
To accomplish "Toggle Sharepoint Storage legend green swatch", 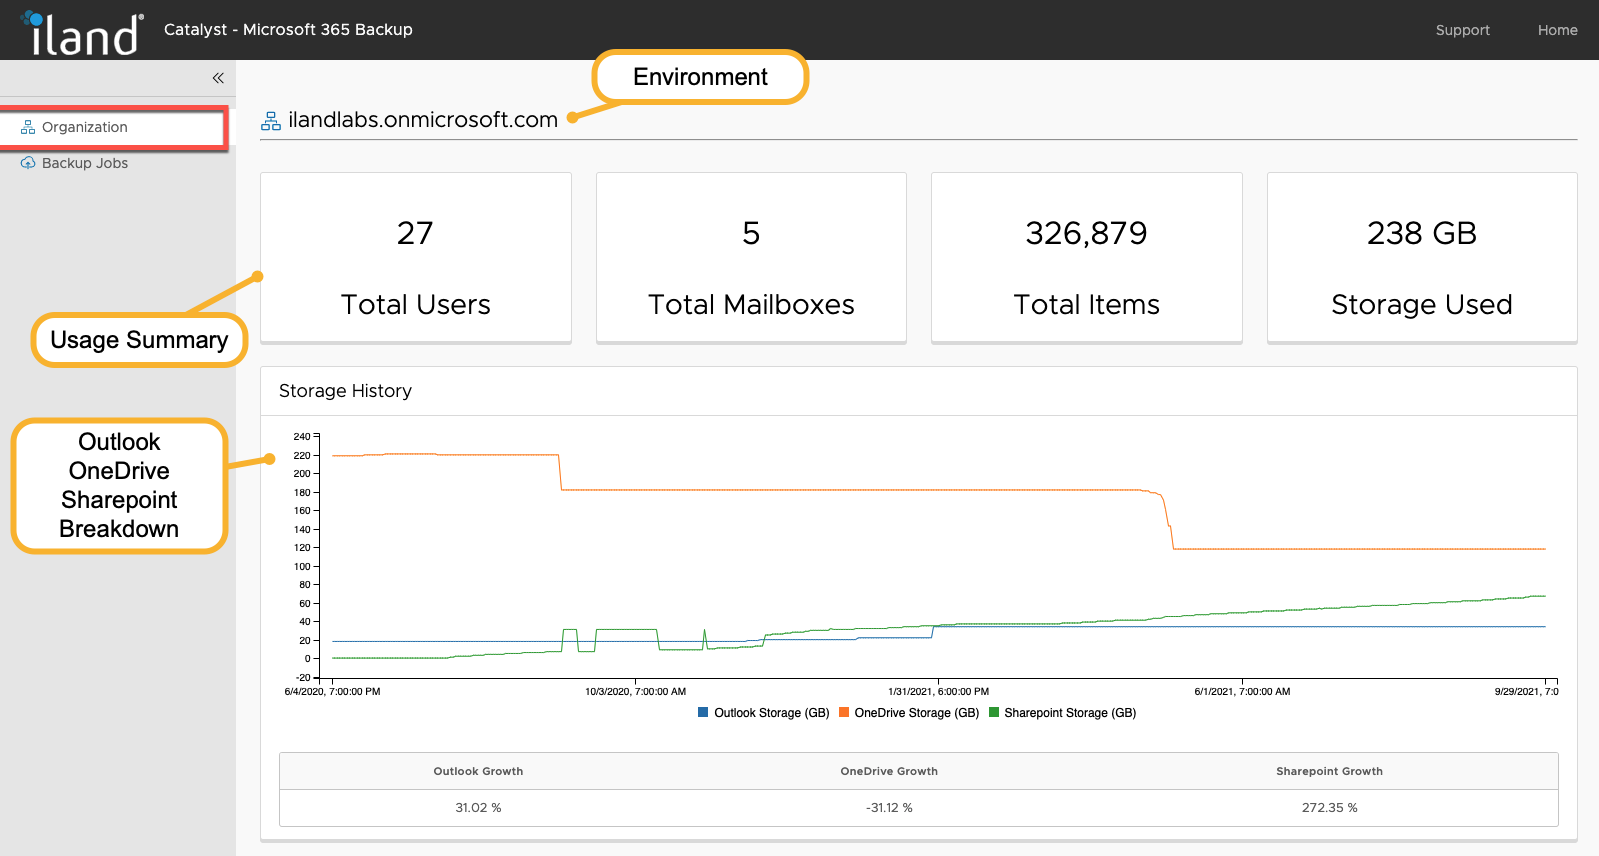I will 994,713.
